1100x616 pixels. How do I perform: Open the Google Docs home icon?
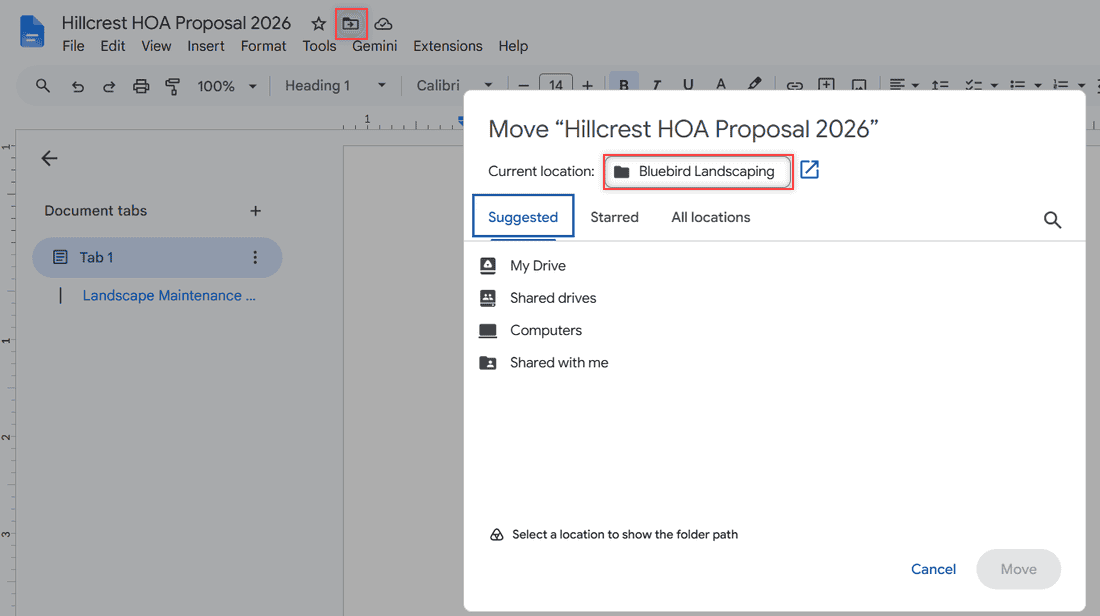(x=32, y=32)
